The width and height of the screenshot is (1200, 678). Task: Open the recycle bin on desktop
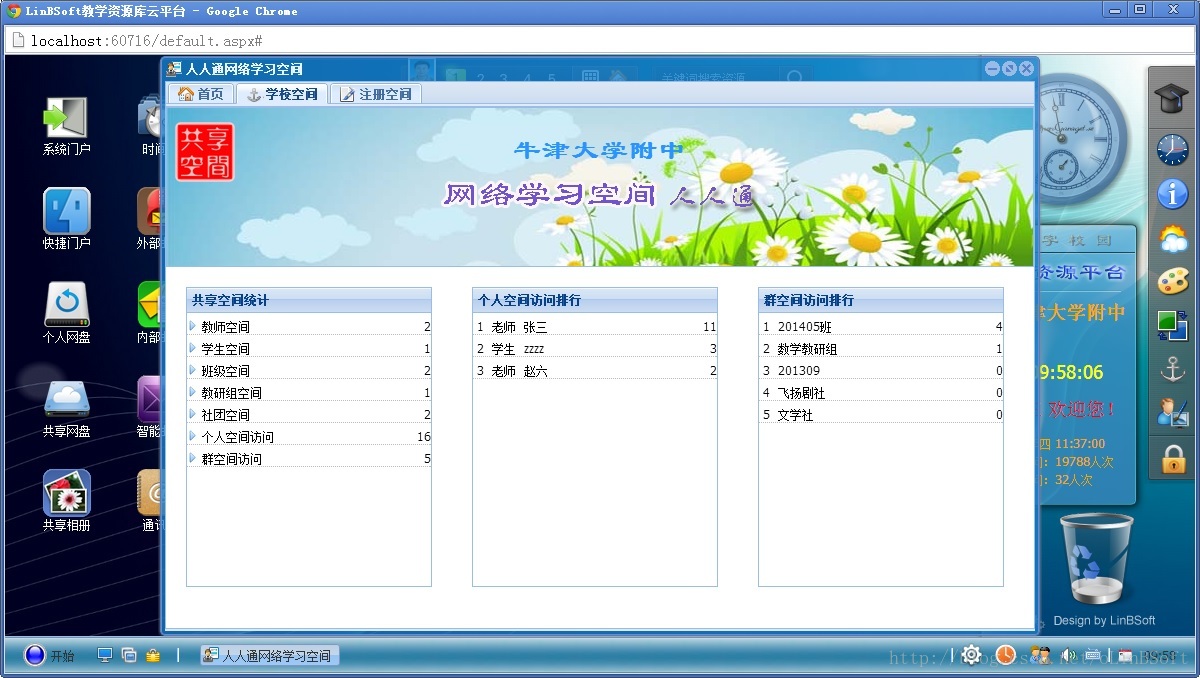click(x=1095, y=558)
